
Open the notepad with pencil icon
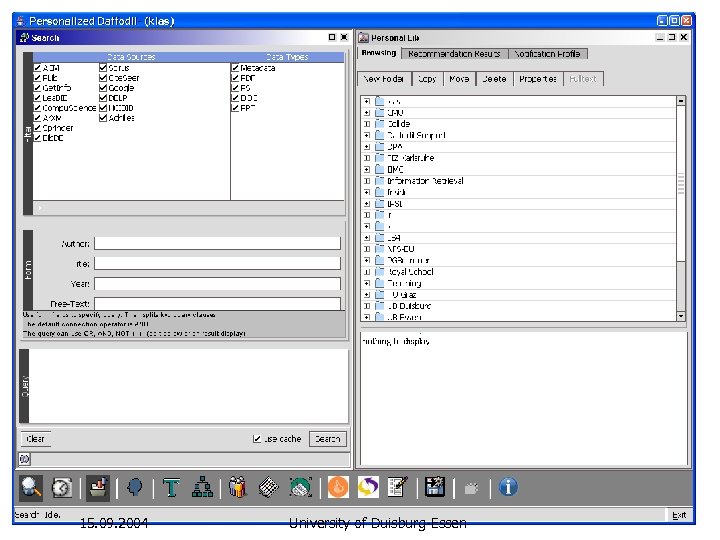(397, 487)
